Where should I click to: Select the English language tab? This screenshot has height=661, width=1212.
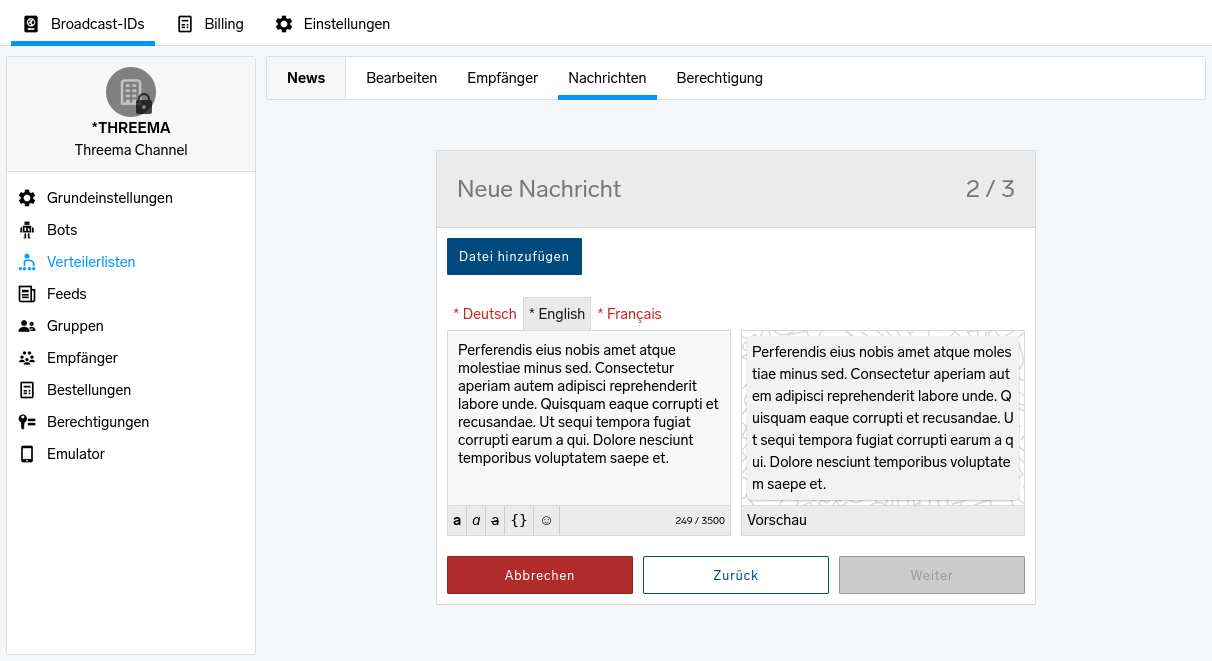(557, 314)
